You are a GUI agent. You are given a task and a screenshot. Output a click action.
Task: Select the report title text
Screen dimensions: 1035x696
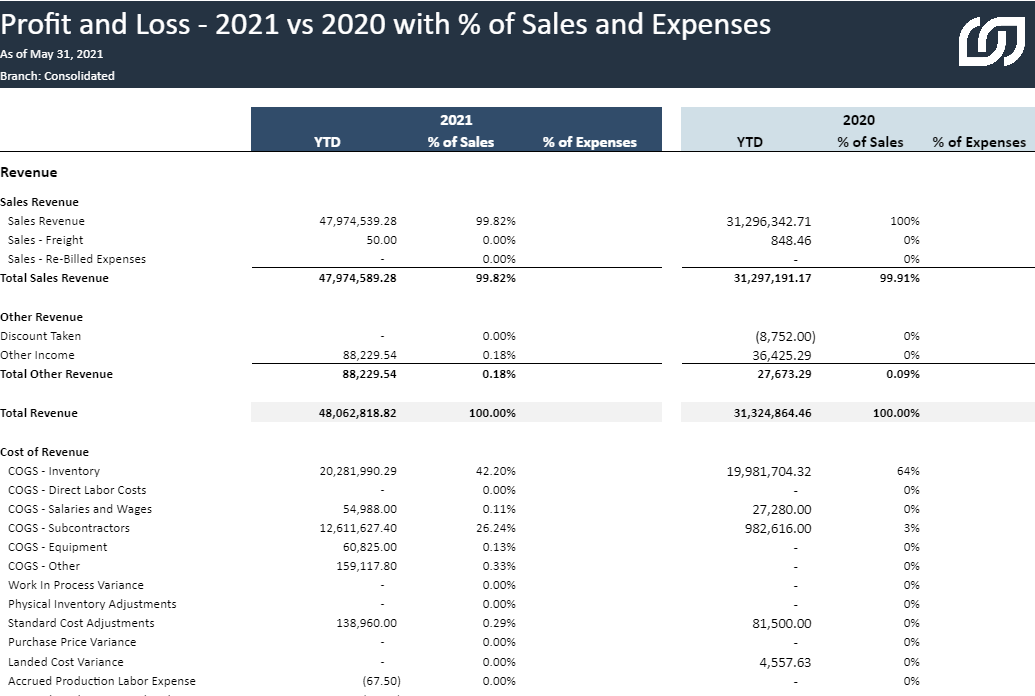click(x=386, y=24)
